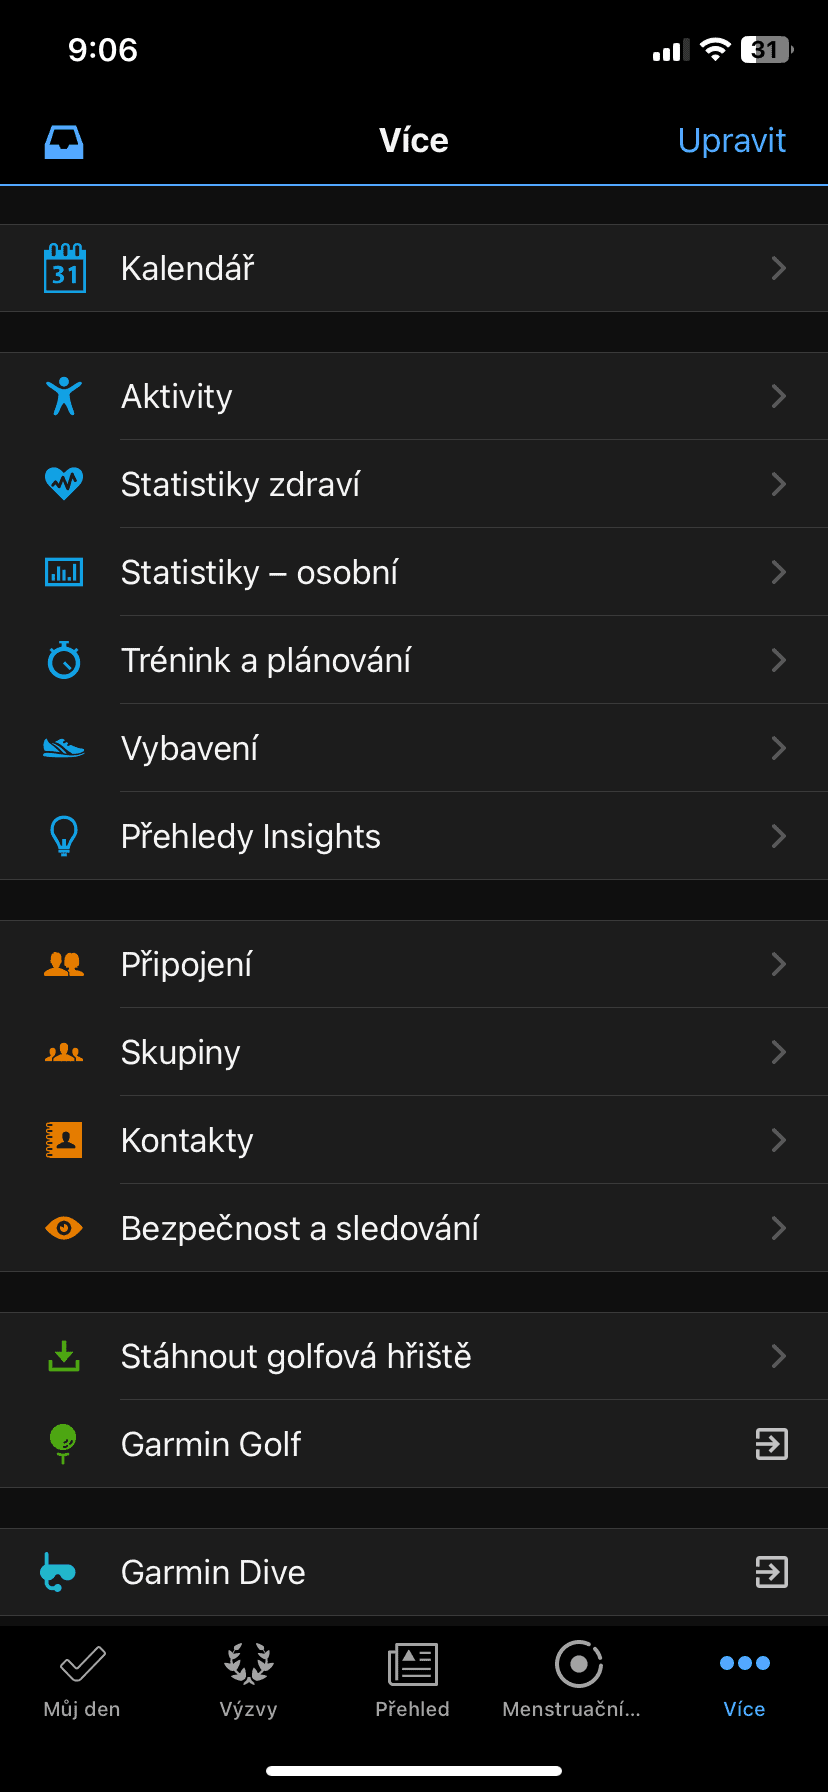Tap the shoe icon for Vybavení
Viewport: 828px width, 1792px height.
(64, 748)
